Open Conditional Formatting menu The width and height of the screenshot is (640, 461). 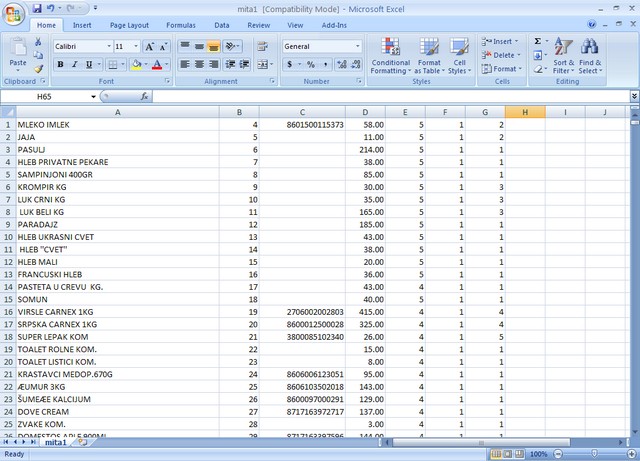tap(390, 56)
